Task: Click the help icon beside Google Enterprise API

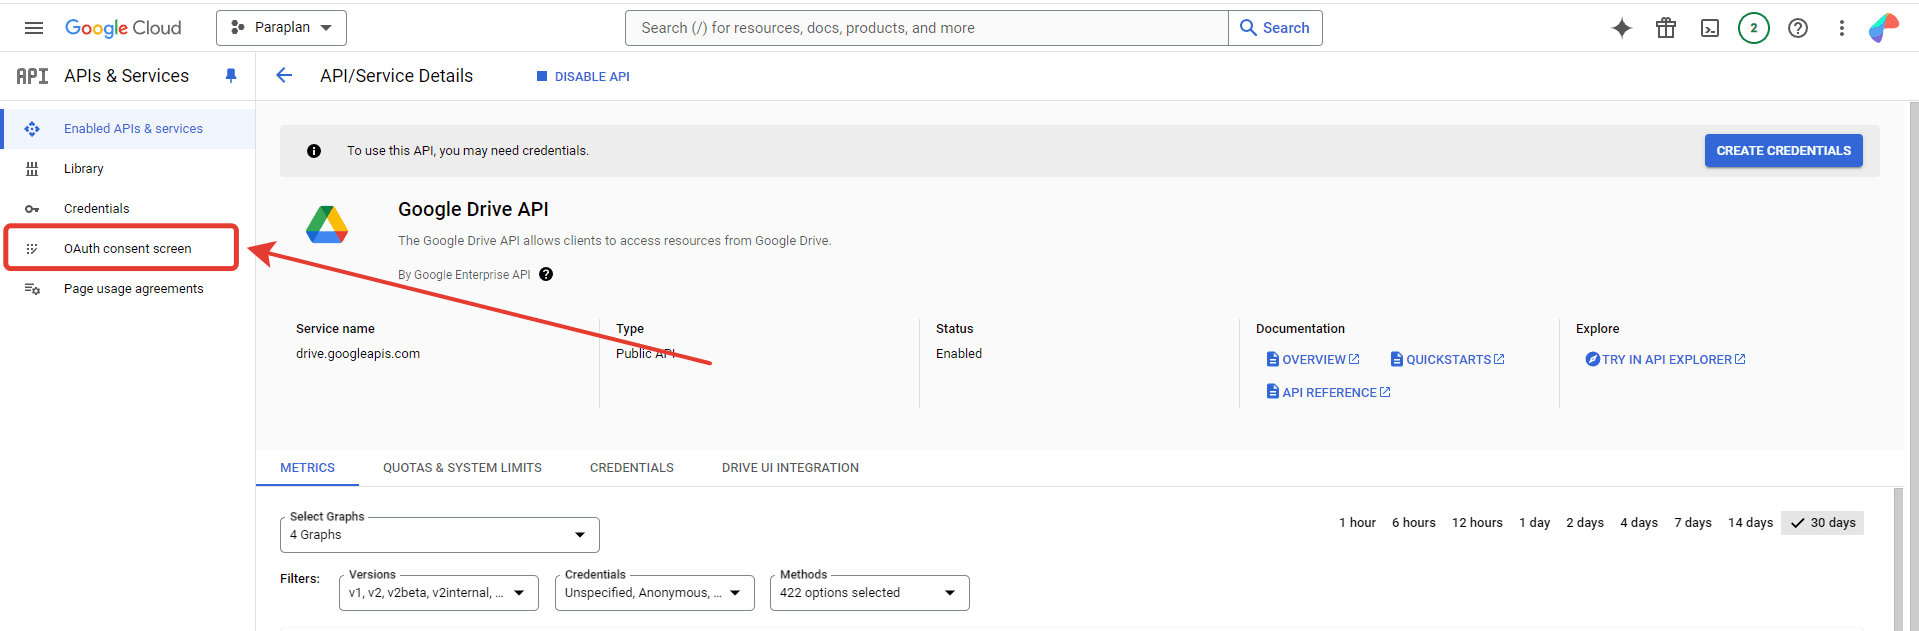Action: point(546,274)
